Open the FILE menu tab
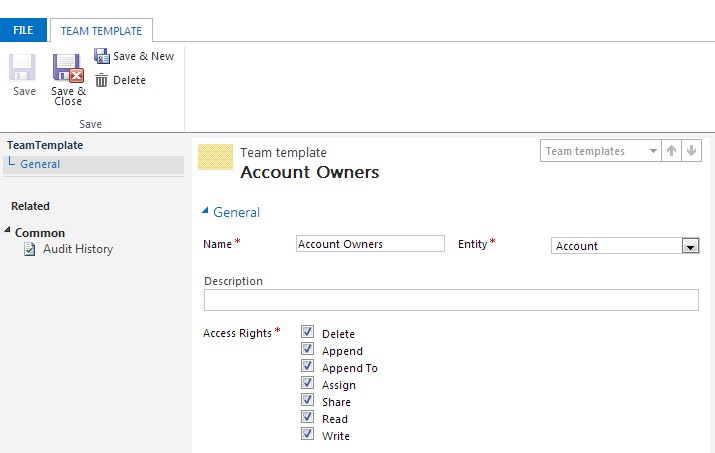715x453 pixels. (x=23, y=30)
